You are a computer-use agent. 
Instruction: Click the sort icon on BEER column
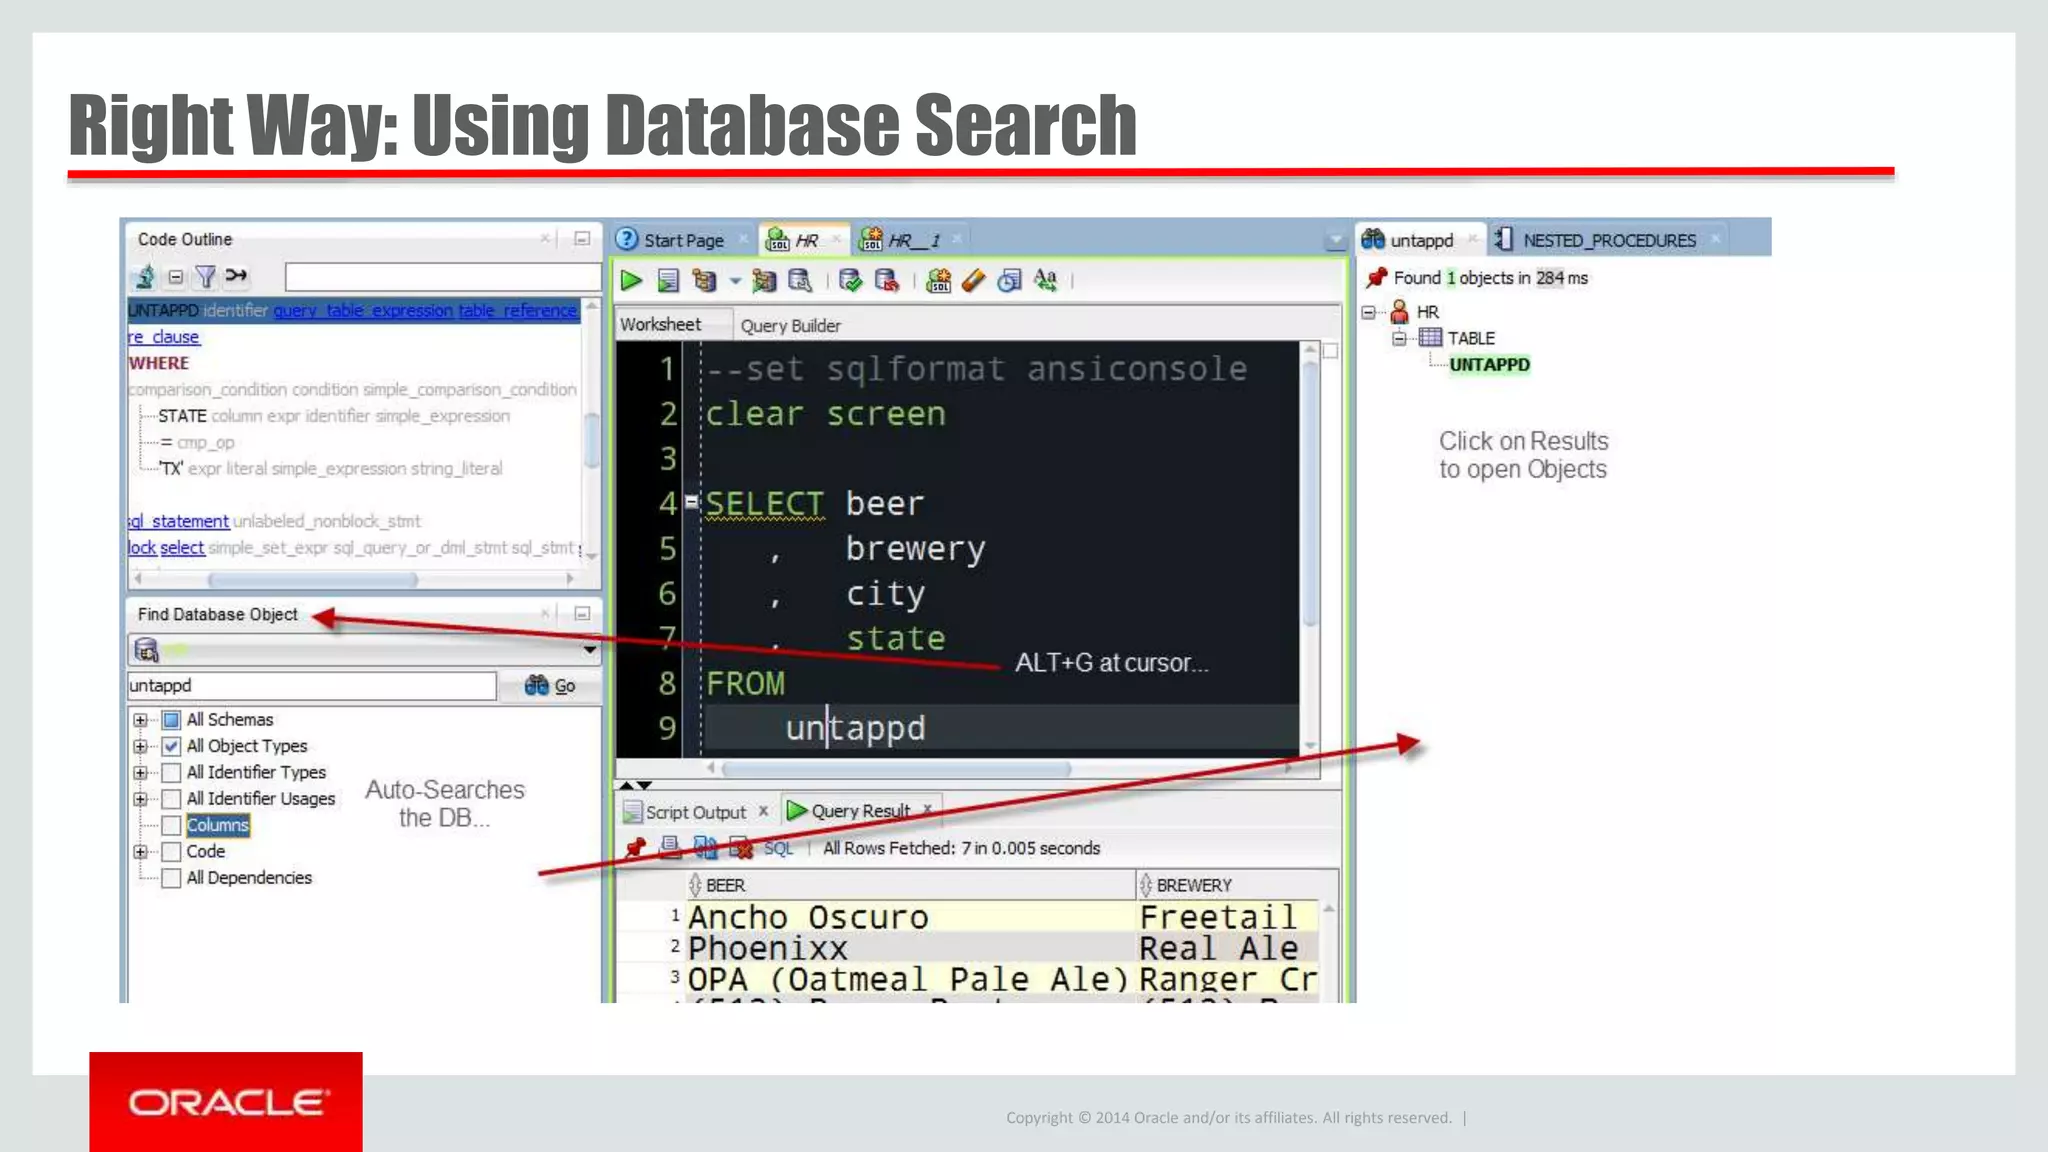(695, 885)
